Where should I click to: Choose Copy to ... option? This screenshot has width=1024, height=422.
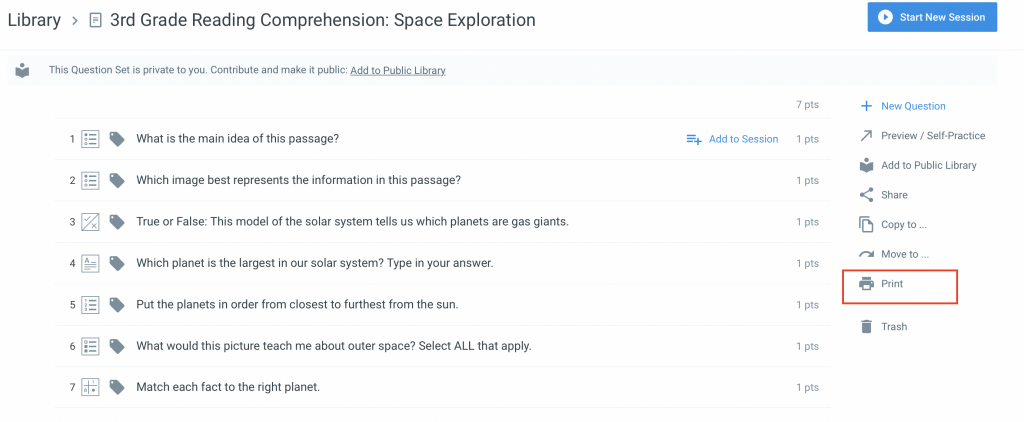903,225
